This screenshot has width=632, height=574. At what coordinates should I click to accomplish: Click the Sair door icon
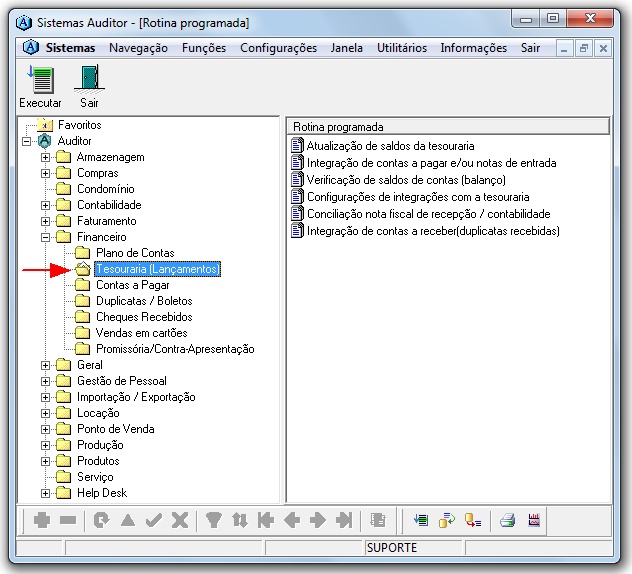89,78
